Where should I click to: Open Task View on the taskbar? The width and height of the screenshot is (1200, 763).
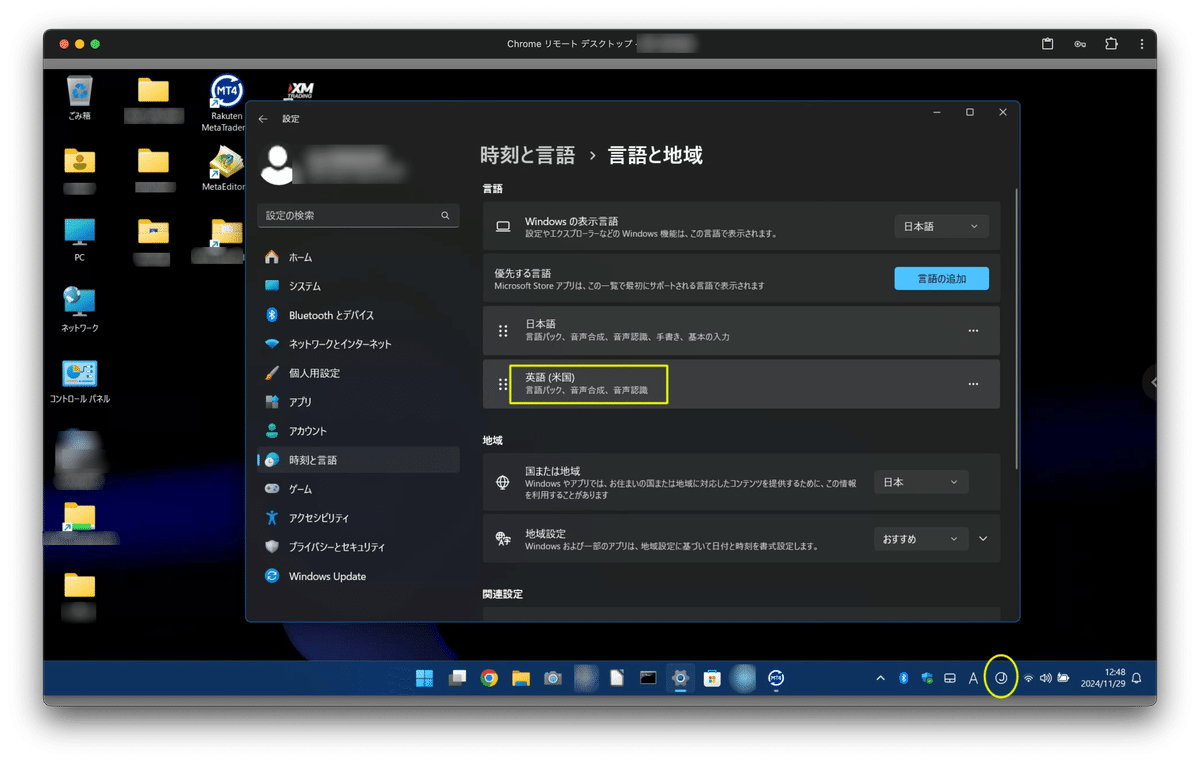(x=457, y=678)
